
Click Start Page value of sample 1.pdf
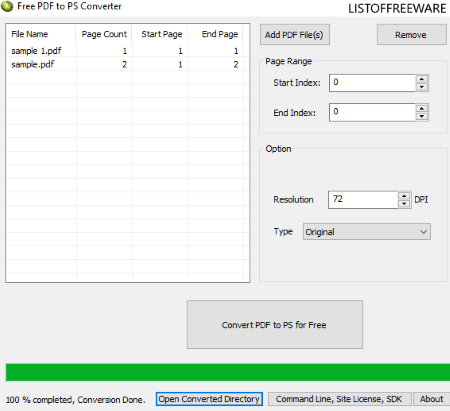click(x=180, y=51)
